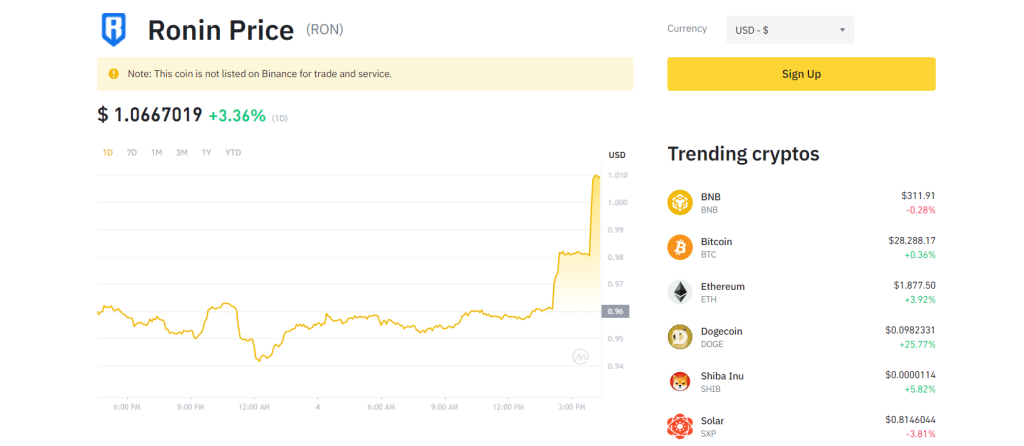Select the 1M chart range tab
The width and height of the screenshot is (1024, 446).
point(157,153)
